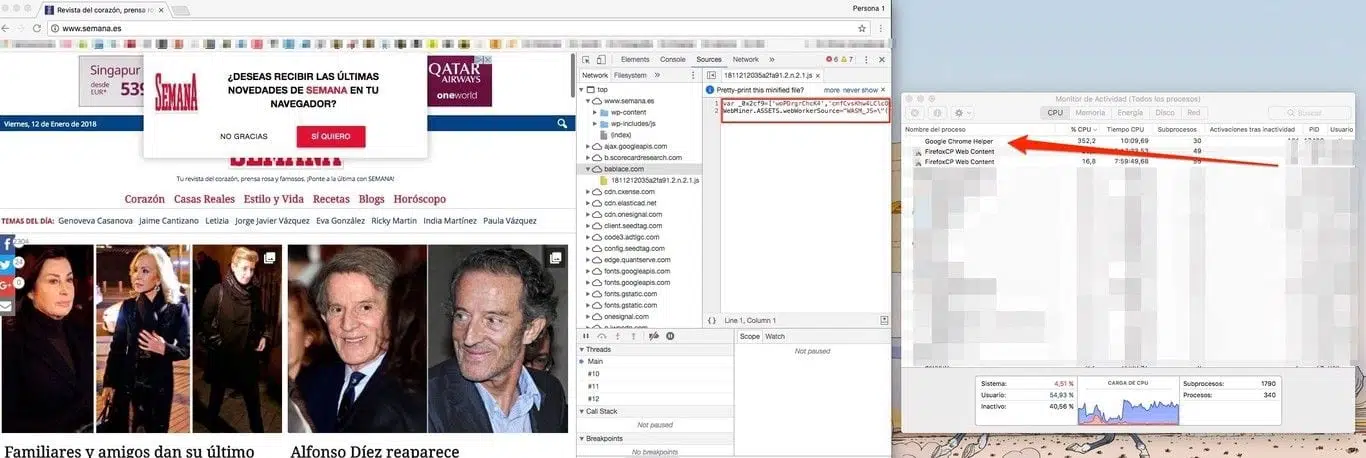Click the pause script execution icon

click(586, 336)
